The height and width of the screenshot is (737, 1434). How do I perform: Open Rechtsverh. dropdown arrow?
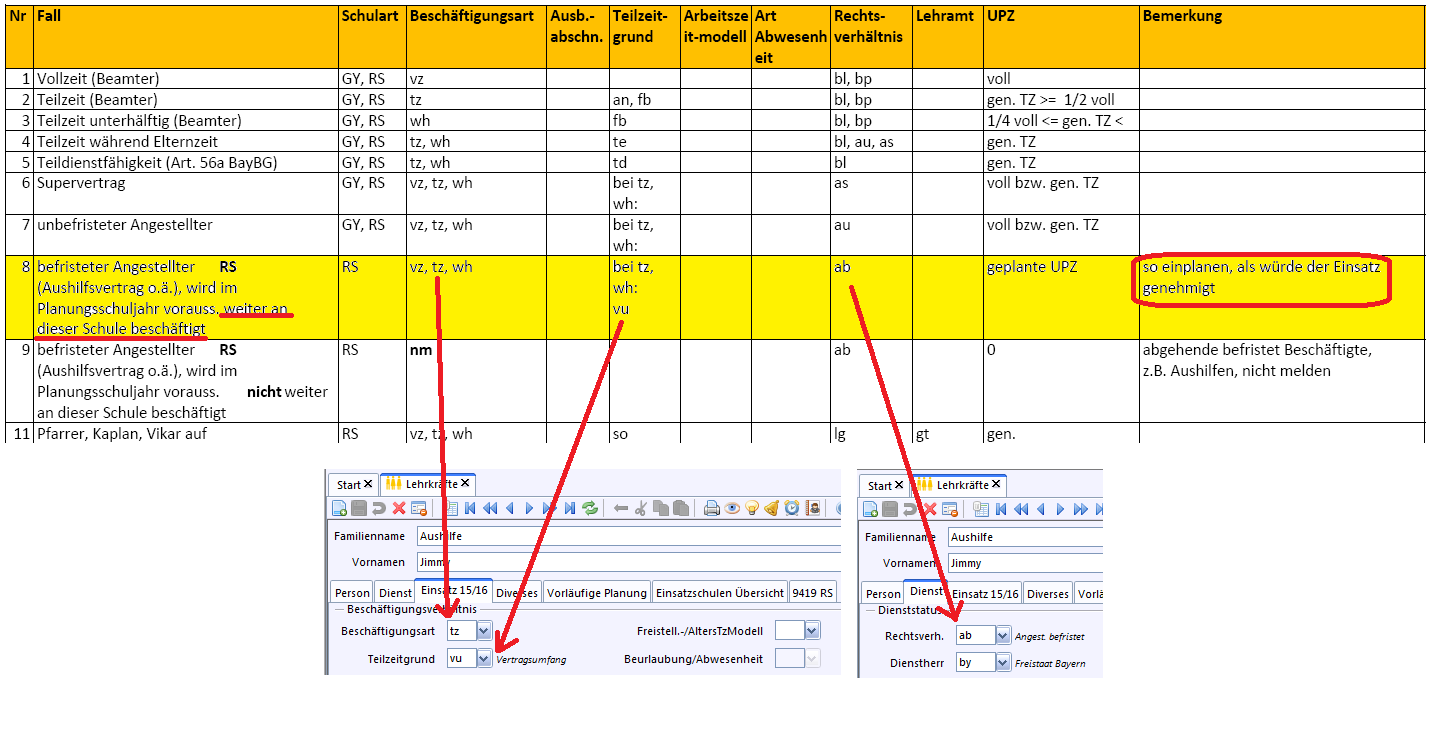[1003, 635]
